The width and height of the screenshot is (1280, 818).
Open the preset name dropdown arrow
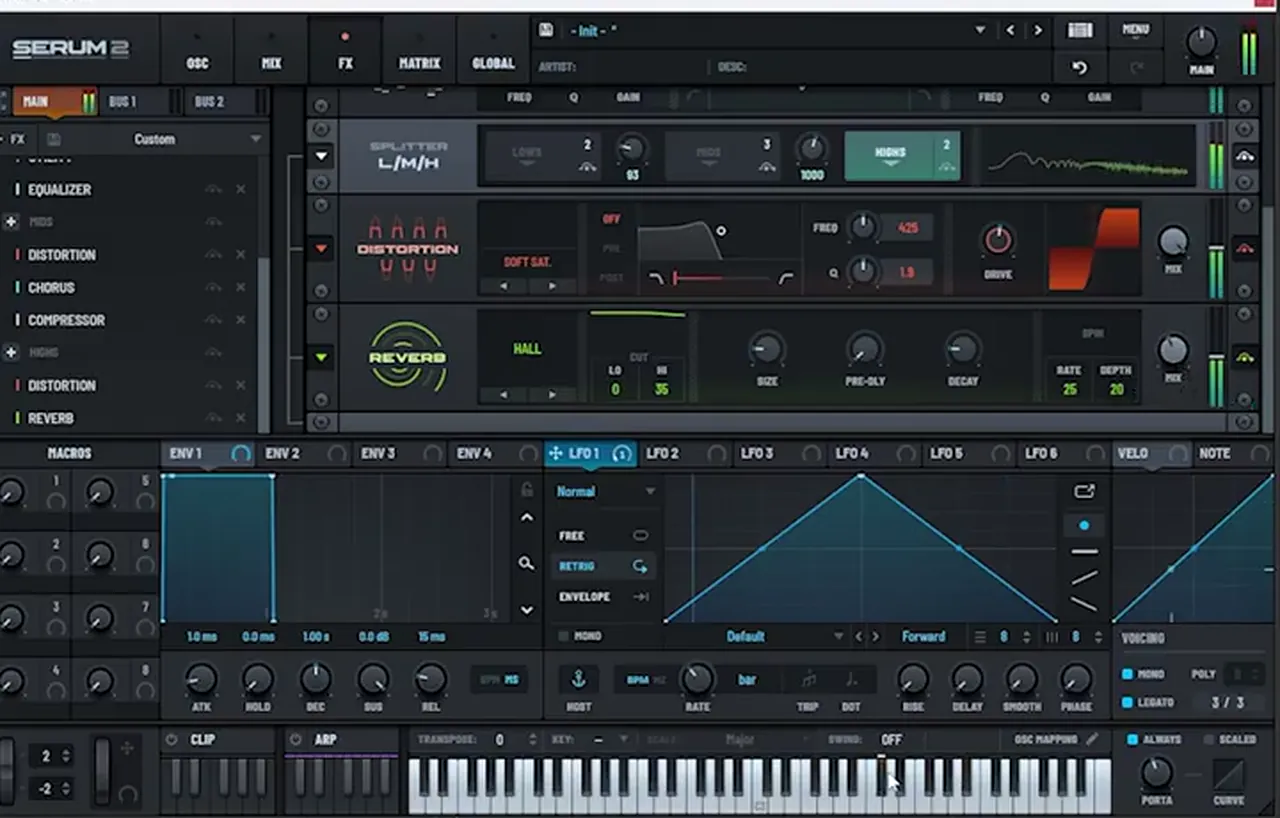click(980, 30)
